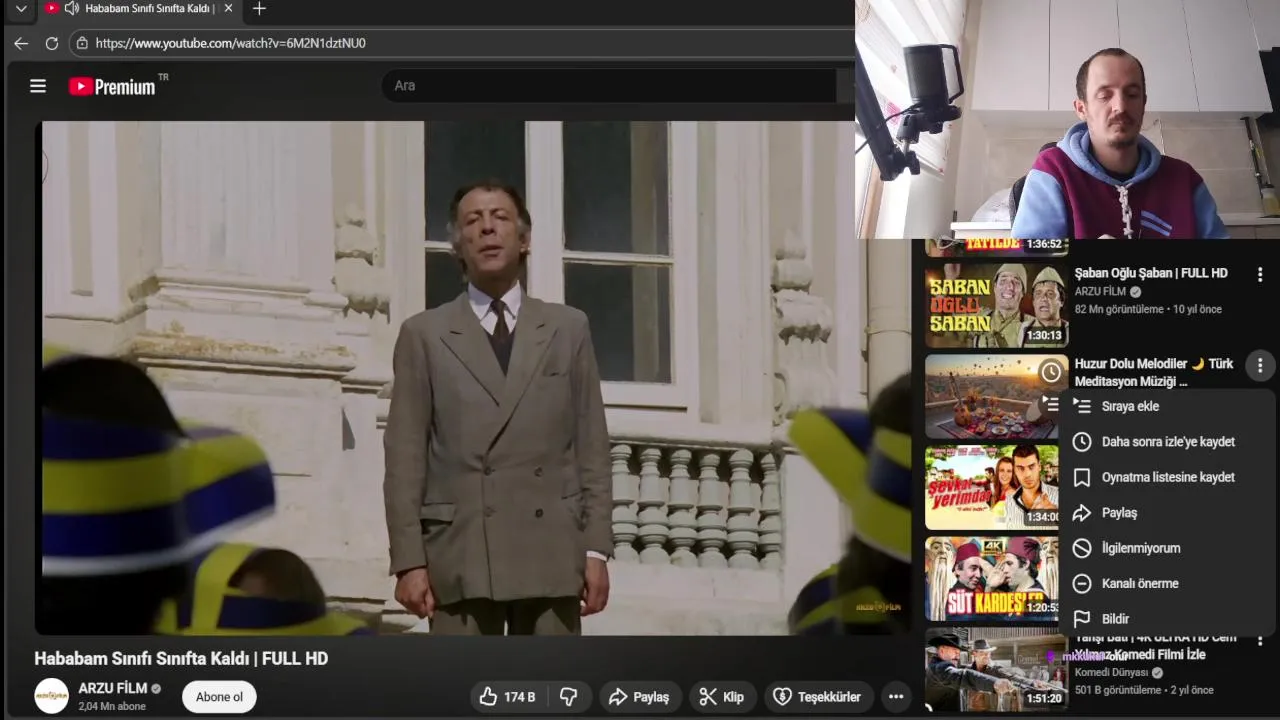Click the main video player frame
Viewport: 1280px width, 720px height.
pyautogui.click(x=473, y=378)
